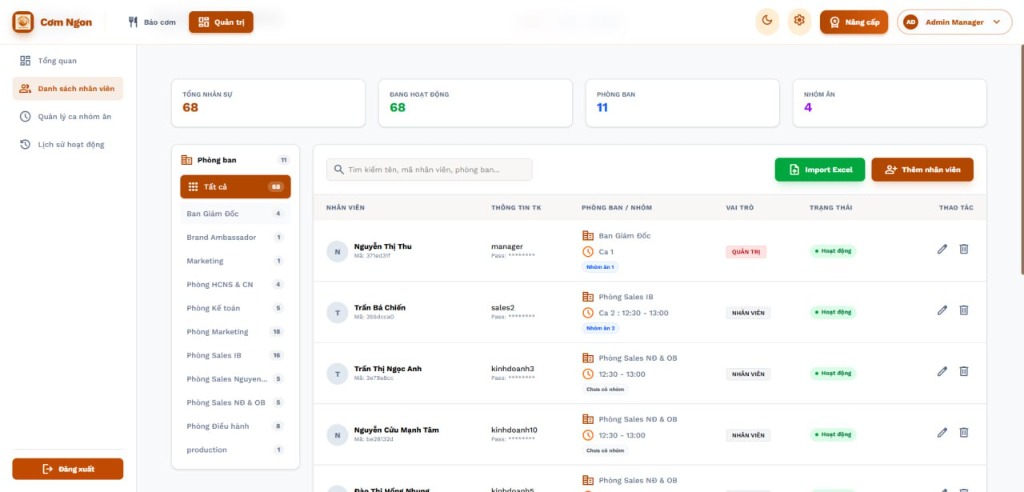Viewport: 1024px width, 492px height.
Task: Open settings gear icon in header
Action: 798,22
